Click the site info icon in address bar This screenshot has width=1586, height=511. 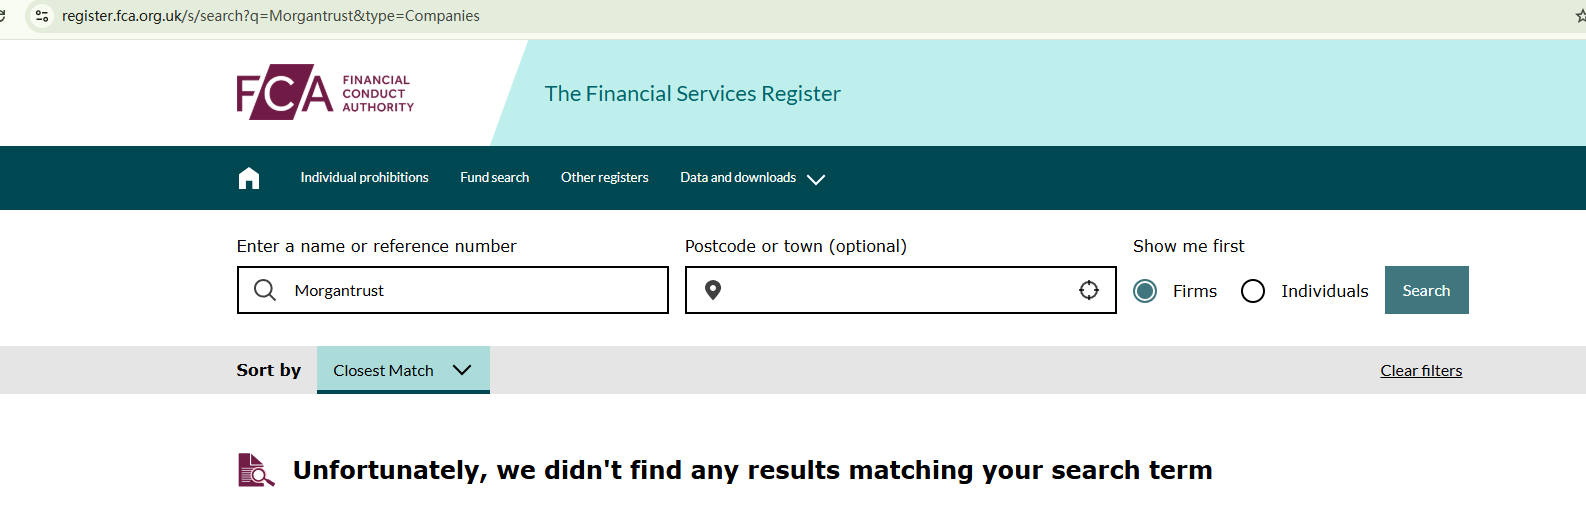pyautogui.click(x=42, y=16)
